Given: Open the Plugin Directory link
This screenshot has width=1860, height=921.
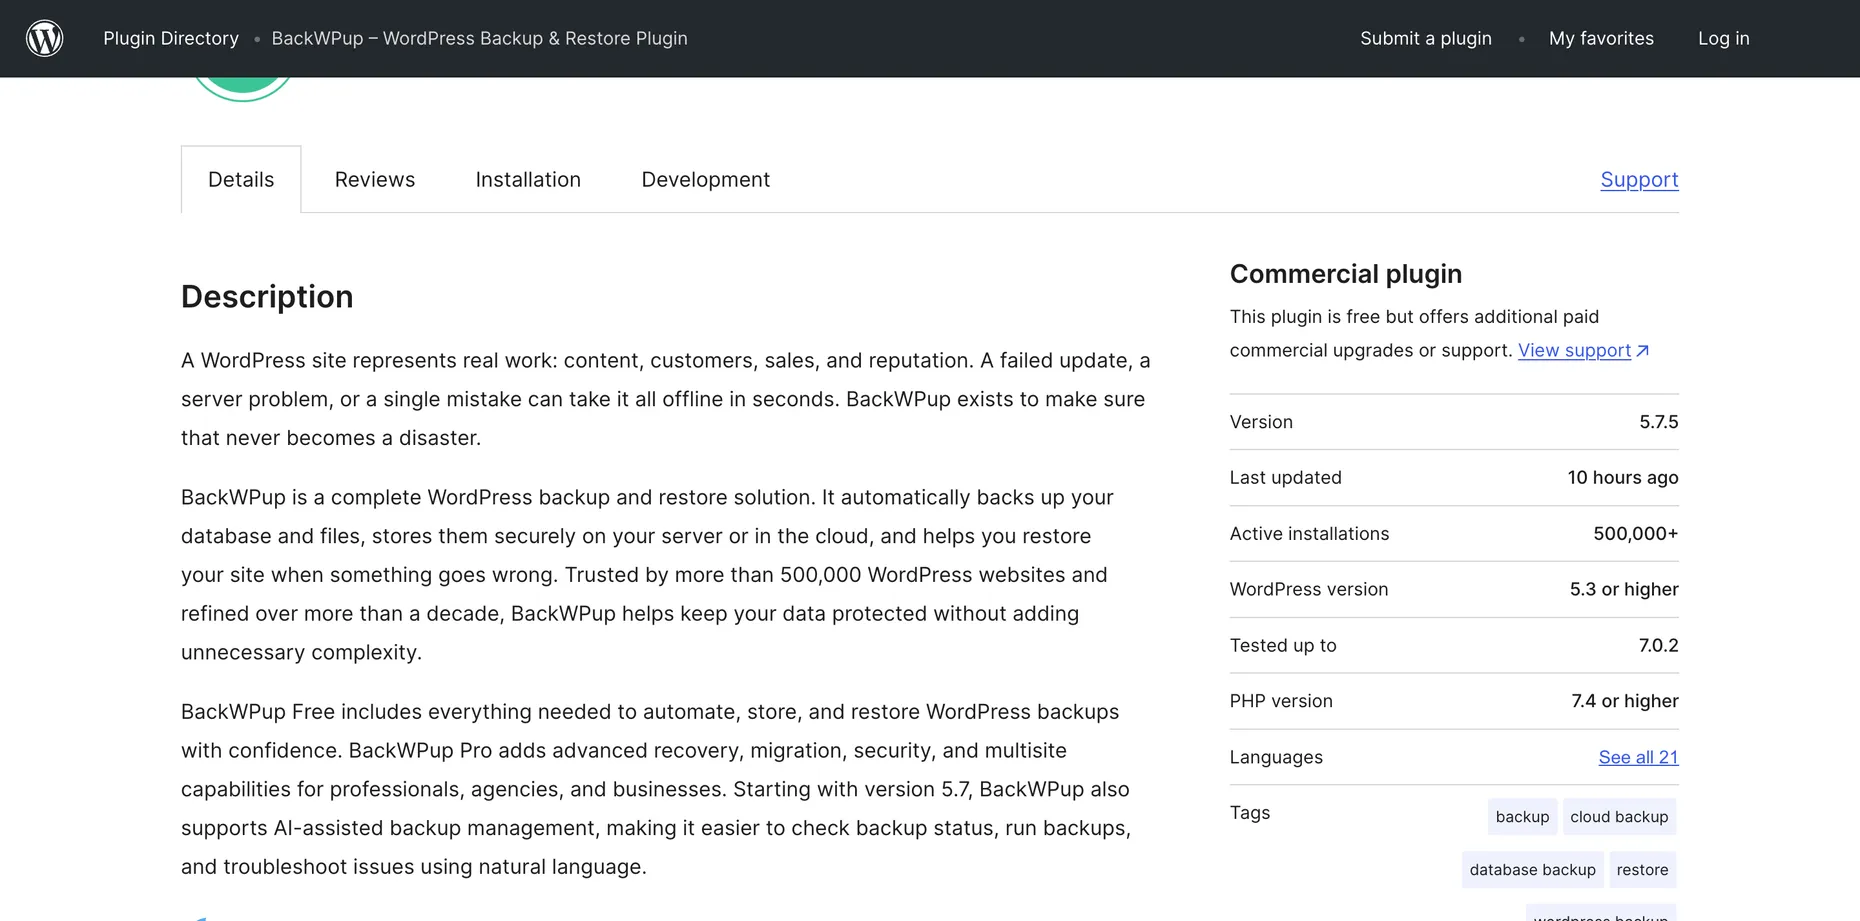Looking at the screenshot, I should click(x=171, y=38).
